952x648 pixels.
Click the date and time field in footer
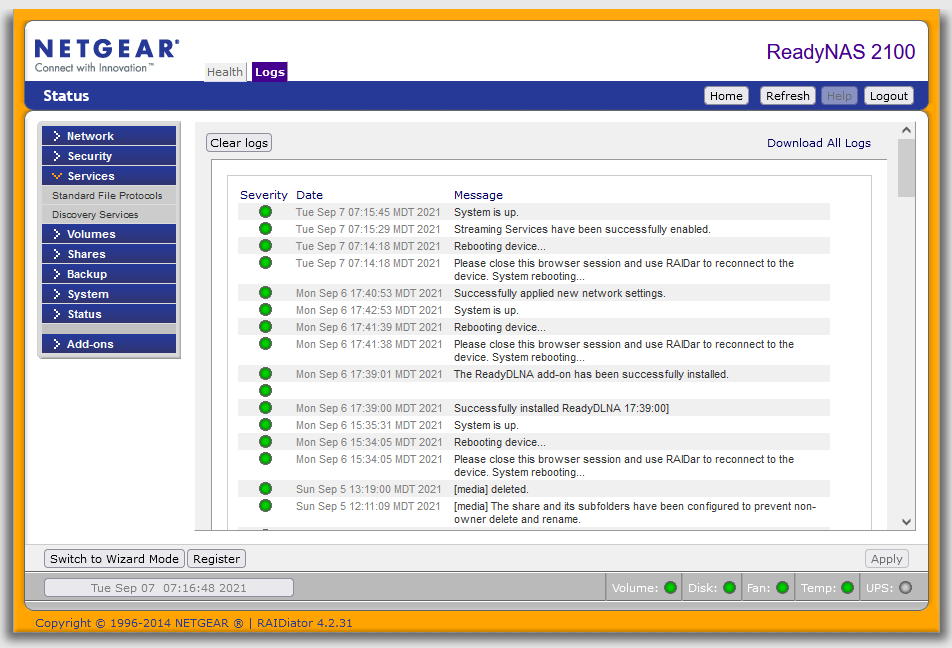pyautogui.click(x=169, y=588)
